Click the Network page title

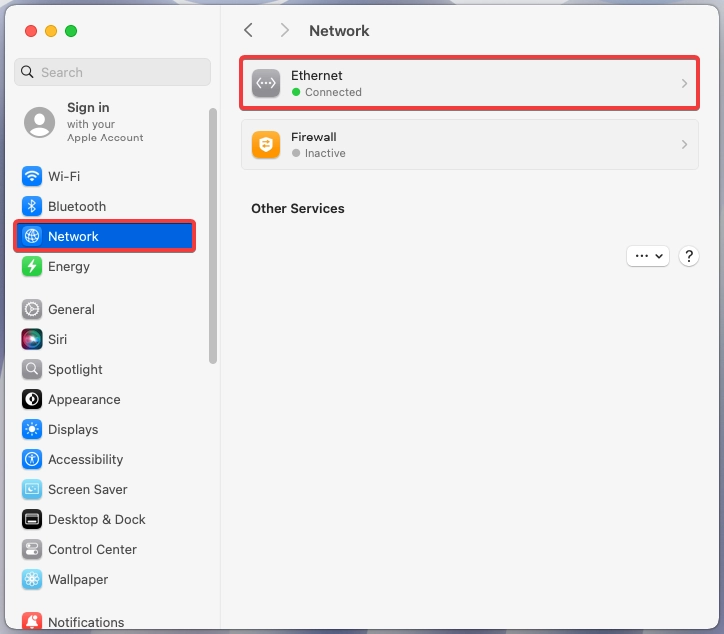click(339, 30)
